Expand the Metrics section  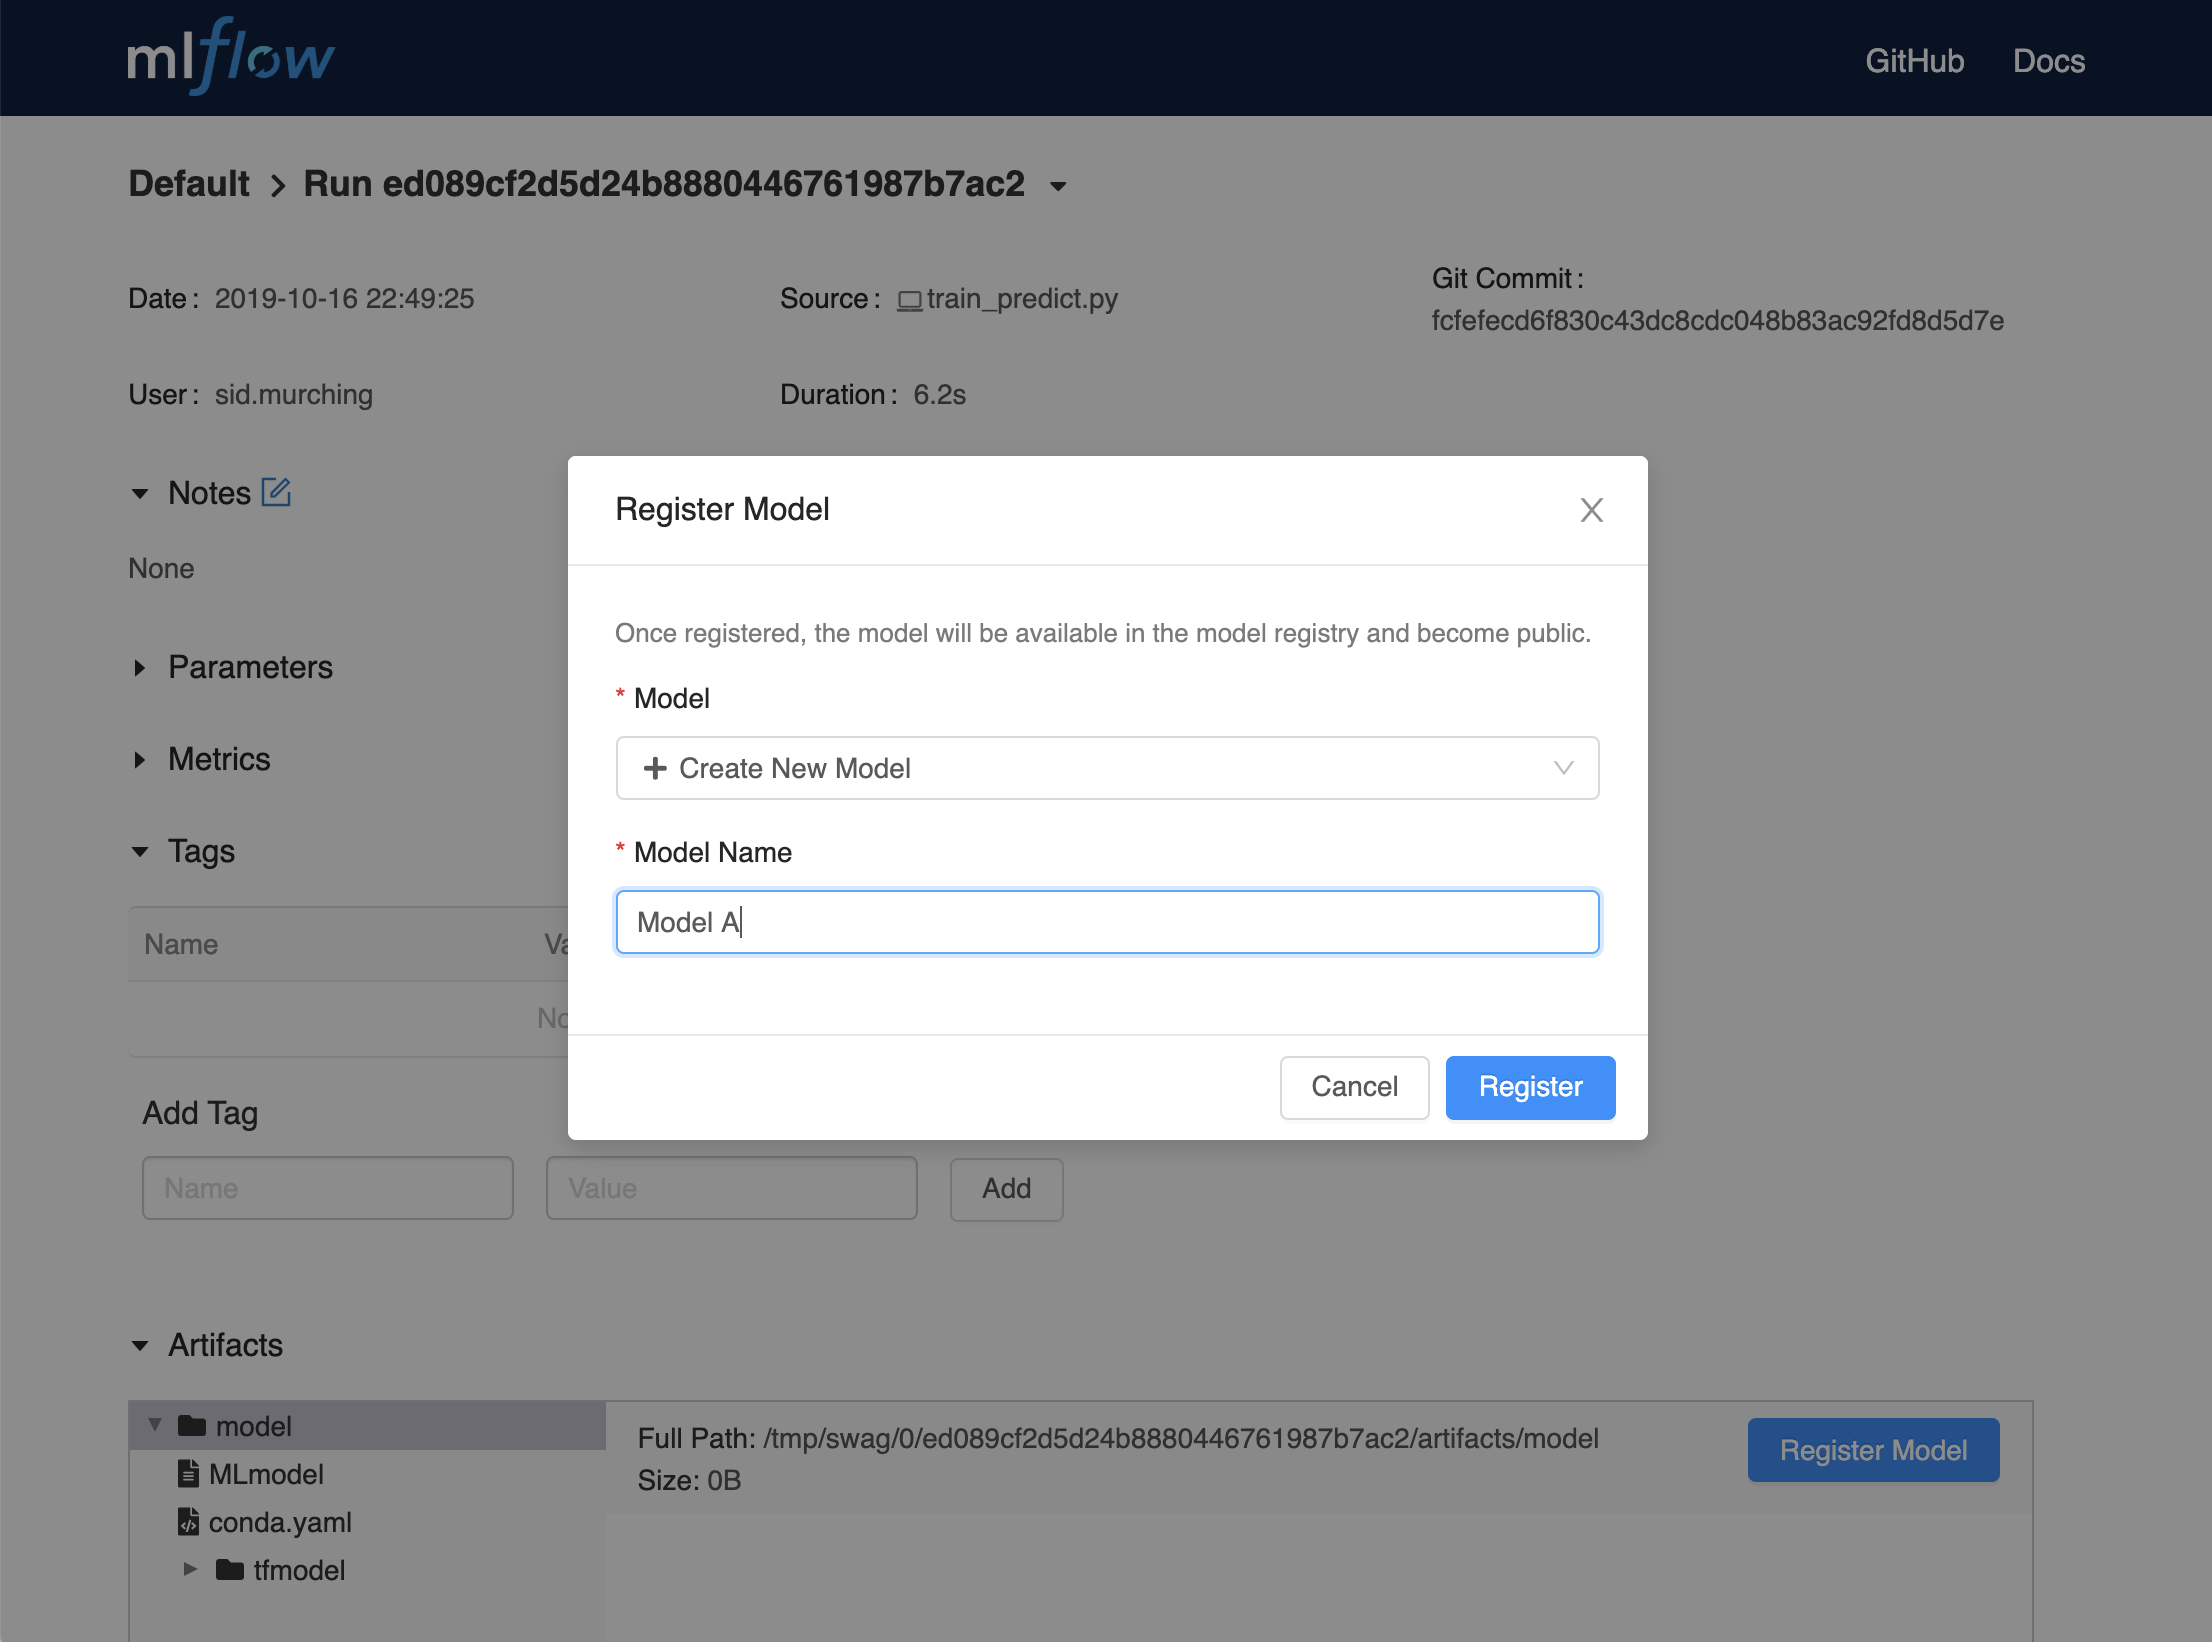[x=140, y=760]
